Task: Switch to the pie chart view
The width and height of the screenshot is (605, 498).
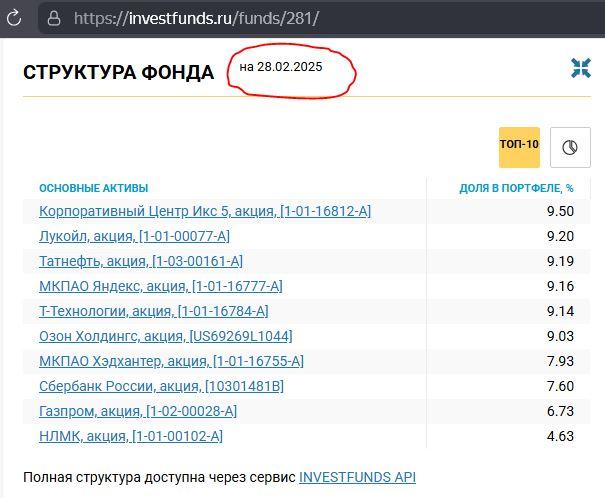Action: click(x=570, y=147)
